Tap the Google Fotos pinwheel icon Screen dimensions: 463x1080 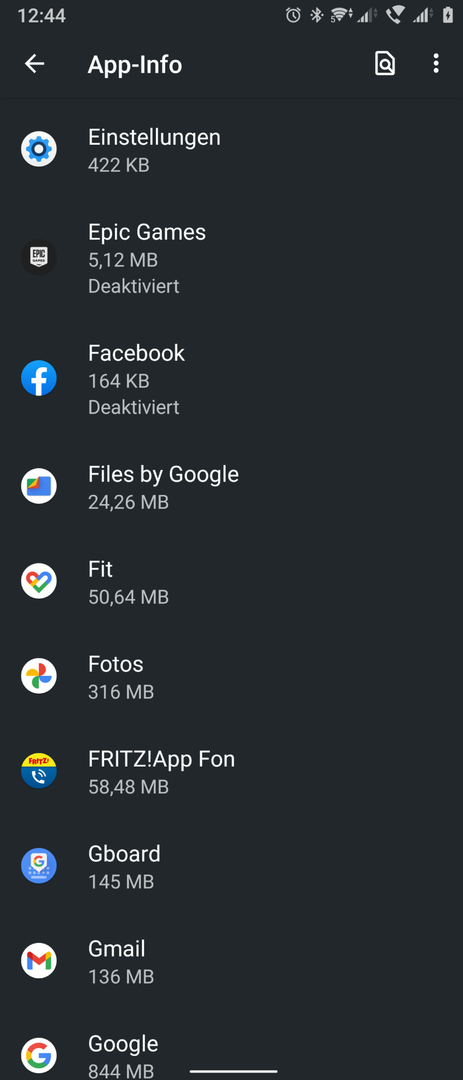point(39,676)
